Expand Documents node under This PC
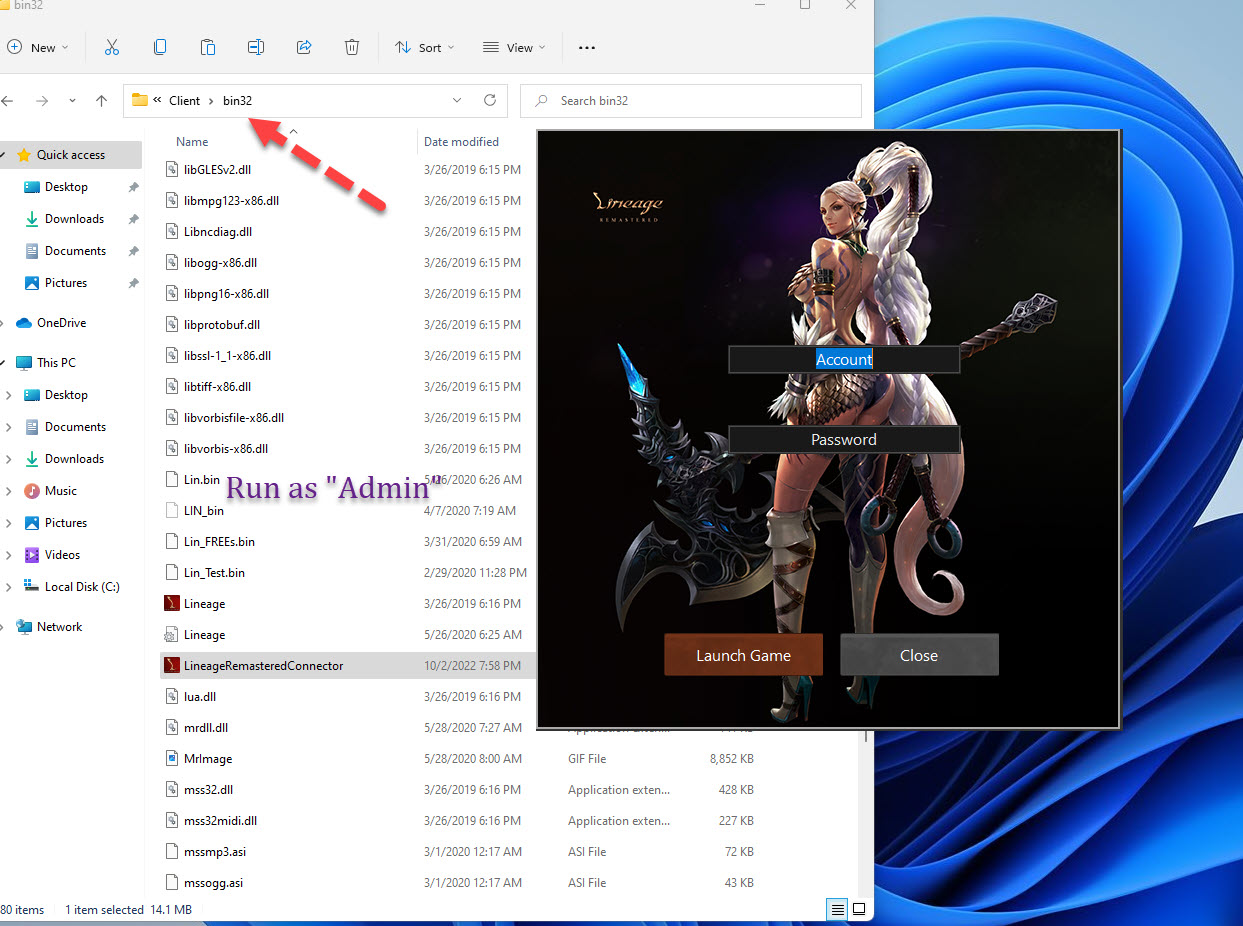The width and height of the screenshot is (1243, 926). click(9, 427)
